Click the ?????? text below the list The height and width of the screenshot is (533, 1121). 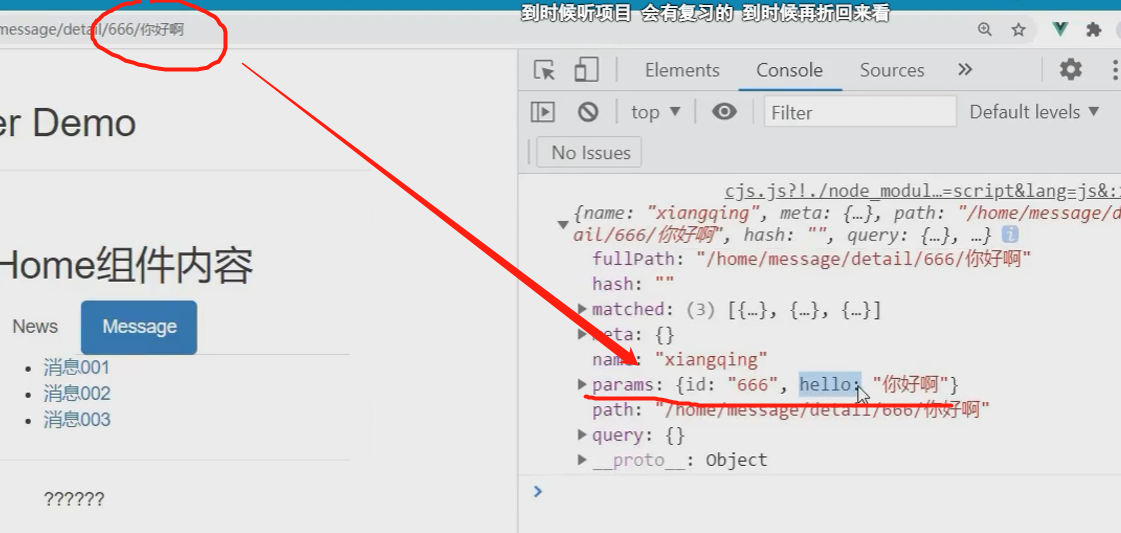click(74, 499)
